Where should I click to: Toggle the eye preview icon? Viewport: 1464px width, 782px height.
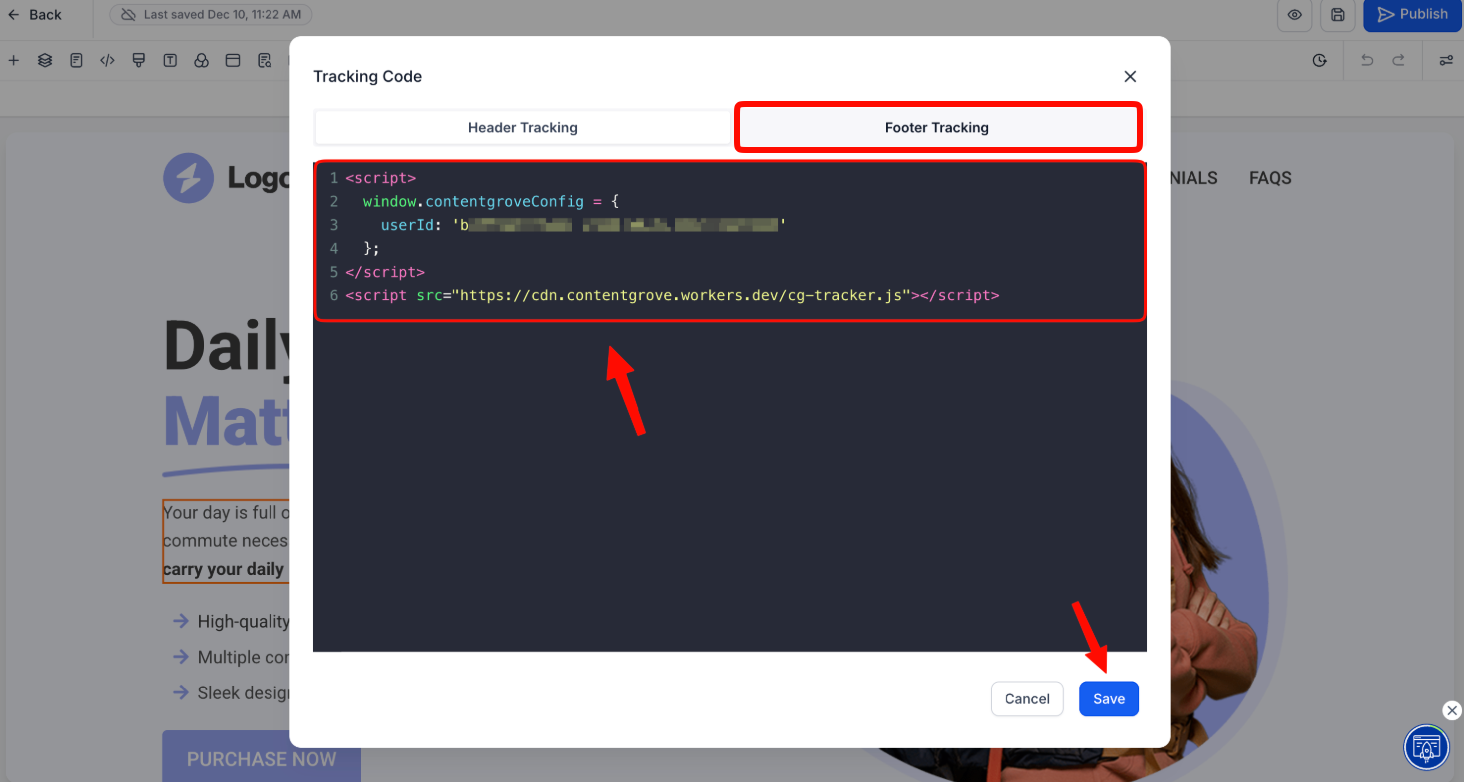(x=1294, y=15)
